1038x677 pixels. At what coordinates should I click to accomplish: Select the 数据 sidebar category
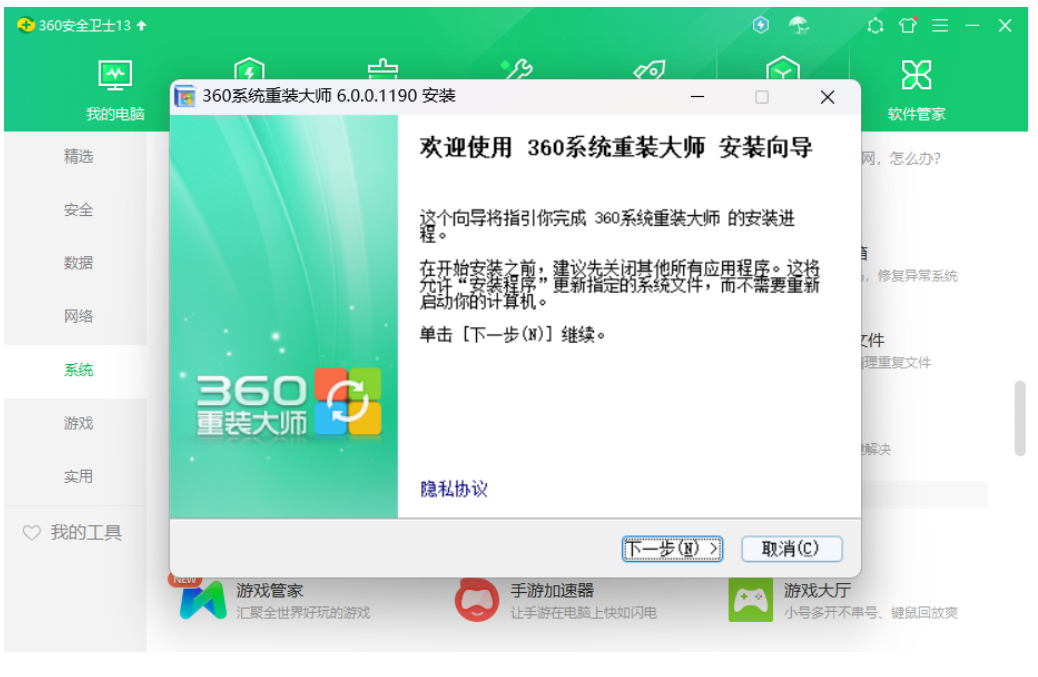[78, 263]
